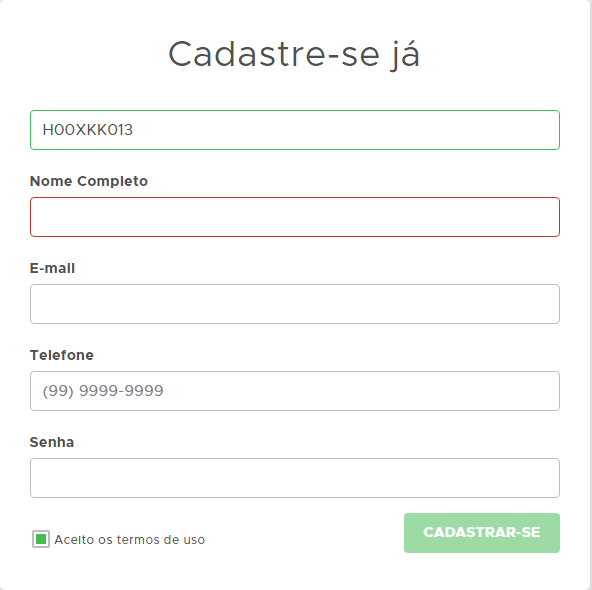Select the Telefone label text

62,355
